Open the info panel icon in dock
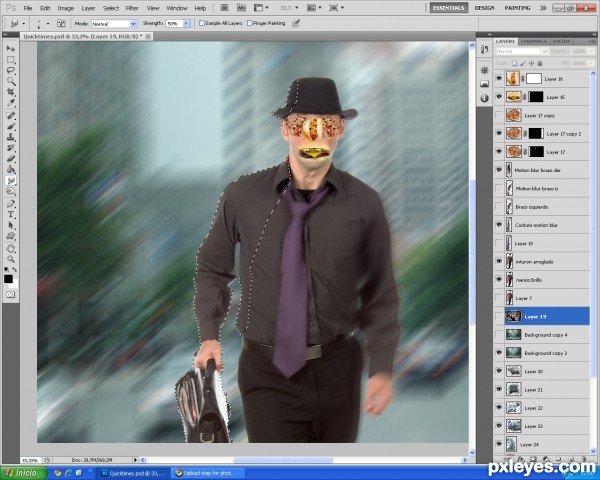This screenshot has height=480, width=600. (484, 98)
